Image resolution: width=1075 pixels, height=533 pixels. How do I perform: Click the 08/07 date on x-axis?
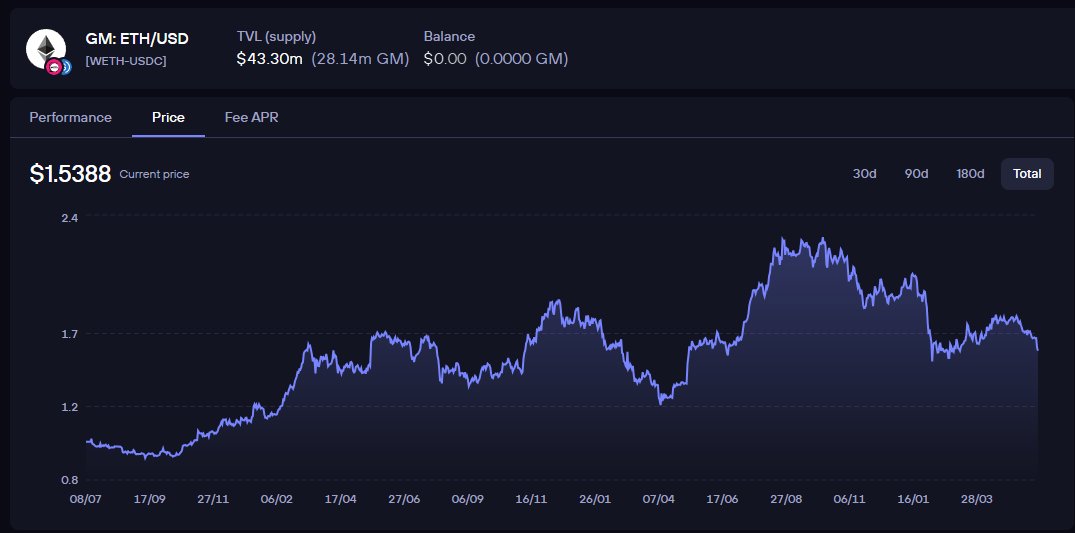[x=86, y=499]
